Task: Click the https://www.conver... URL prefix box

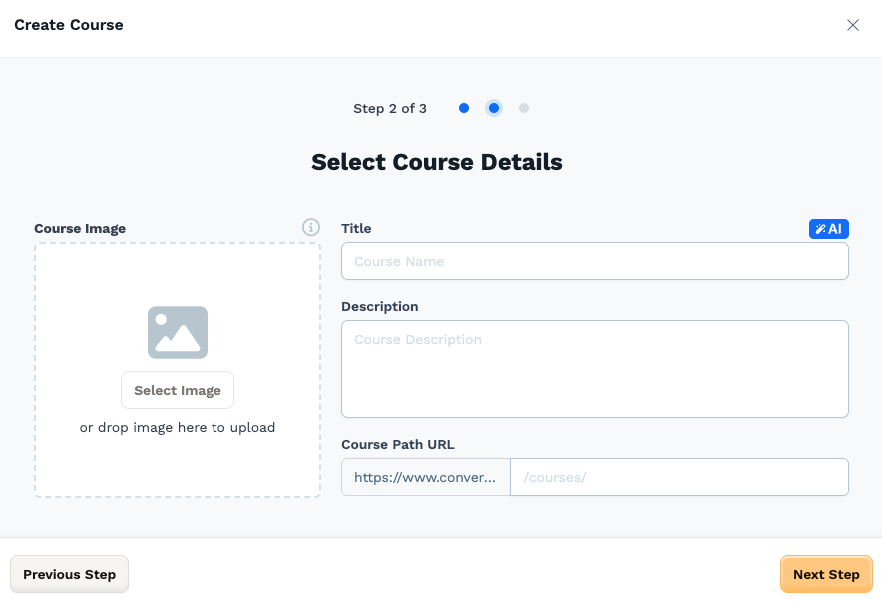Action: coord(426,477)
